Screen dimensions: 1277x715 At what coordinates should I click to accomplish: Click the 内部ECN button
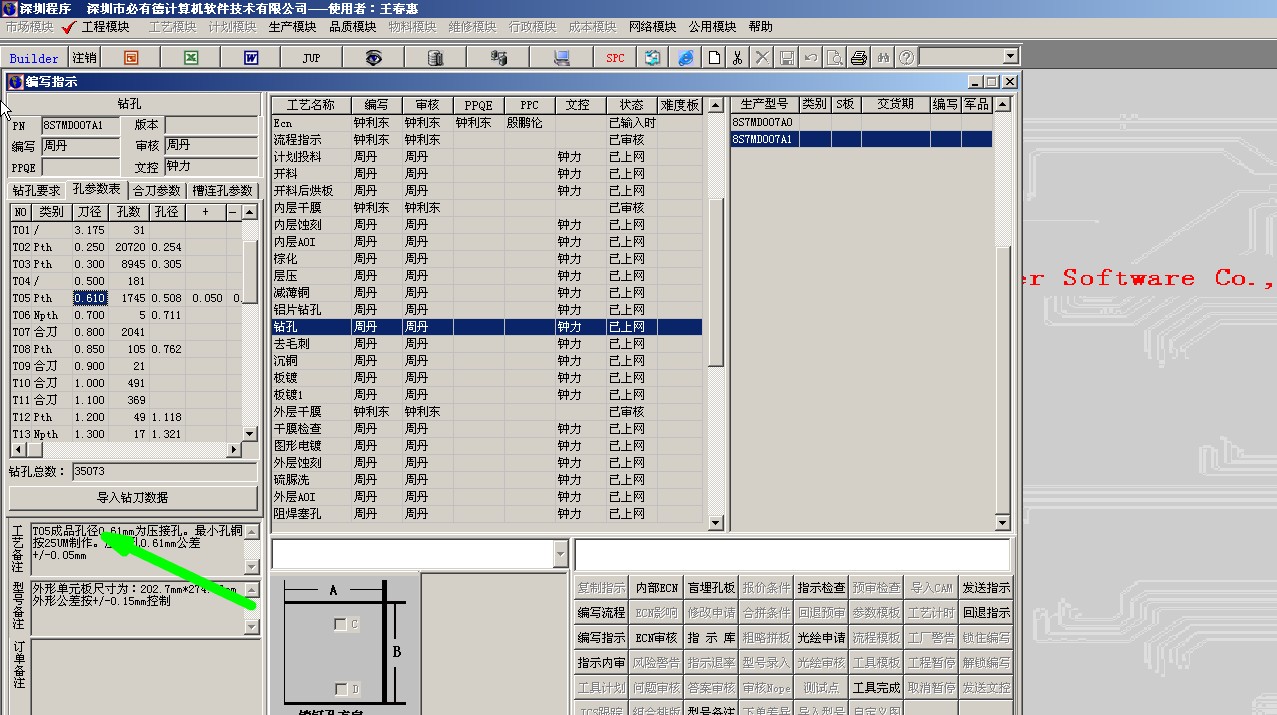pos(657,588)
